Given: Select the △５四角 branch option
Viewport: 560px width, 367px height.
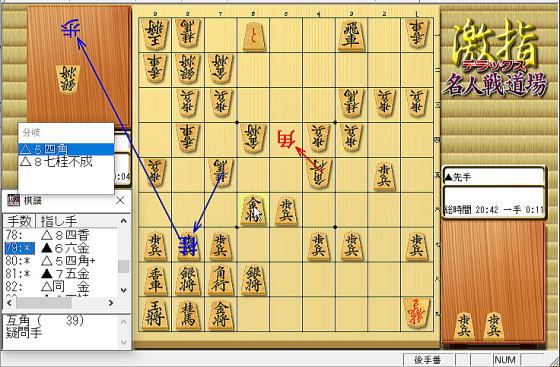Looking at the screenshot, I should pyautogui.click(x=66, y=149).
